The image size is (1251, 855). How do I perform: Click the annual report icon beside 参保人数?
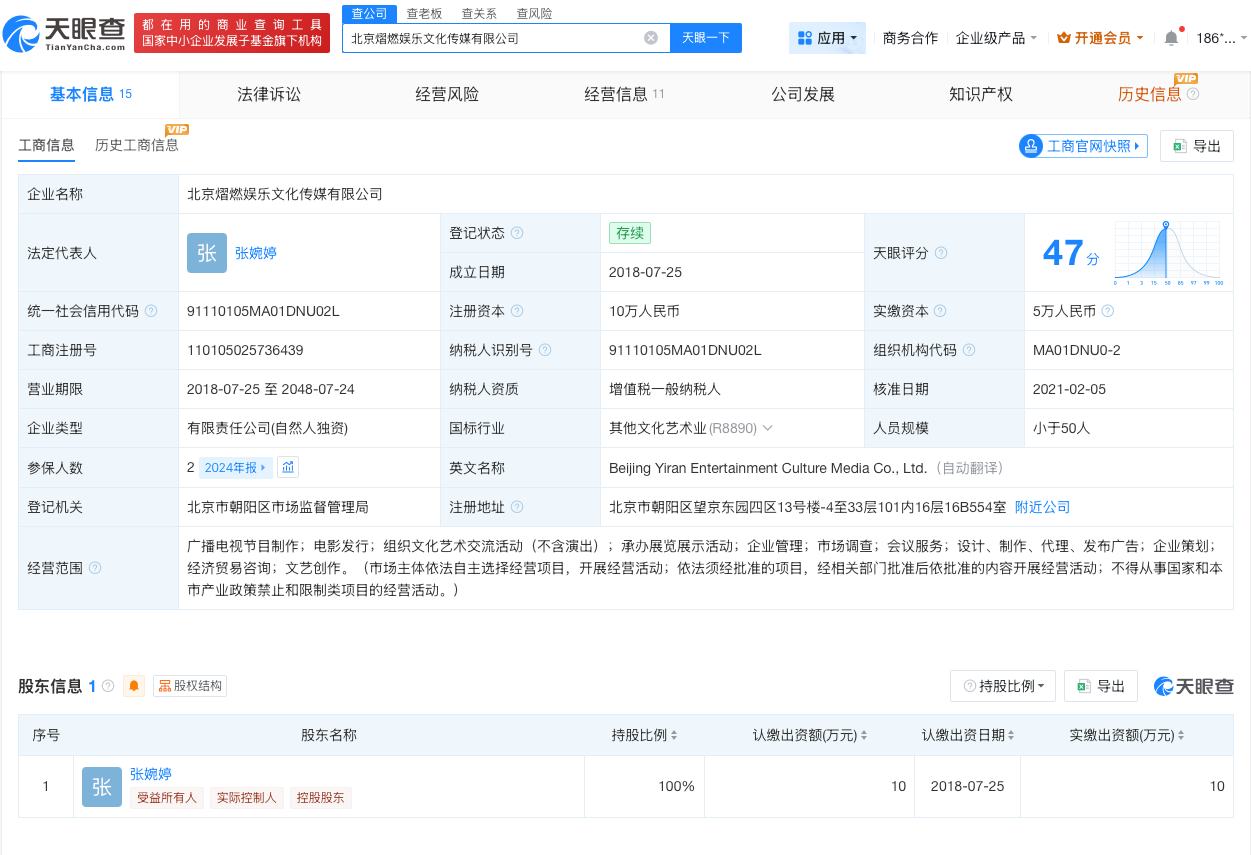288,467
